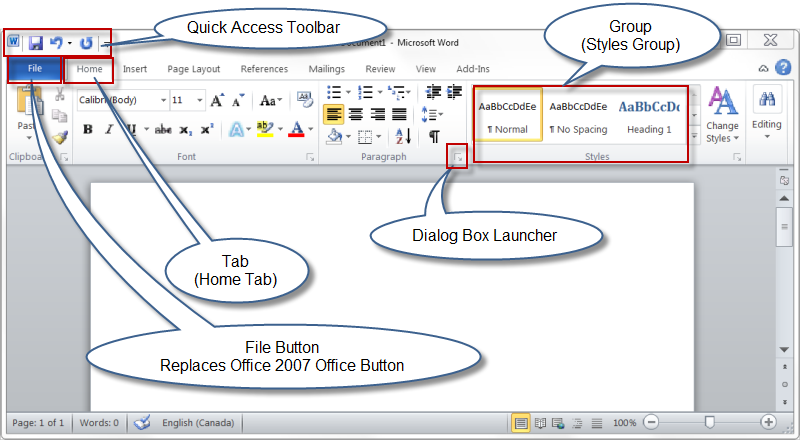The image size is (800, 440).
Task: Clear formatting with the eraser icon
Action: 305,100
